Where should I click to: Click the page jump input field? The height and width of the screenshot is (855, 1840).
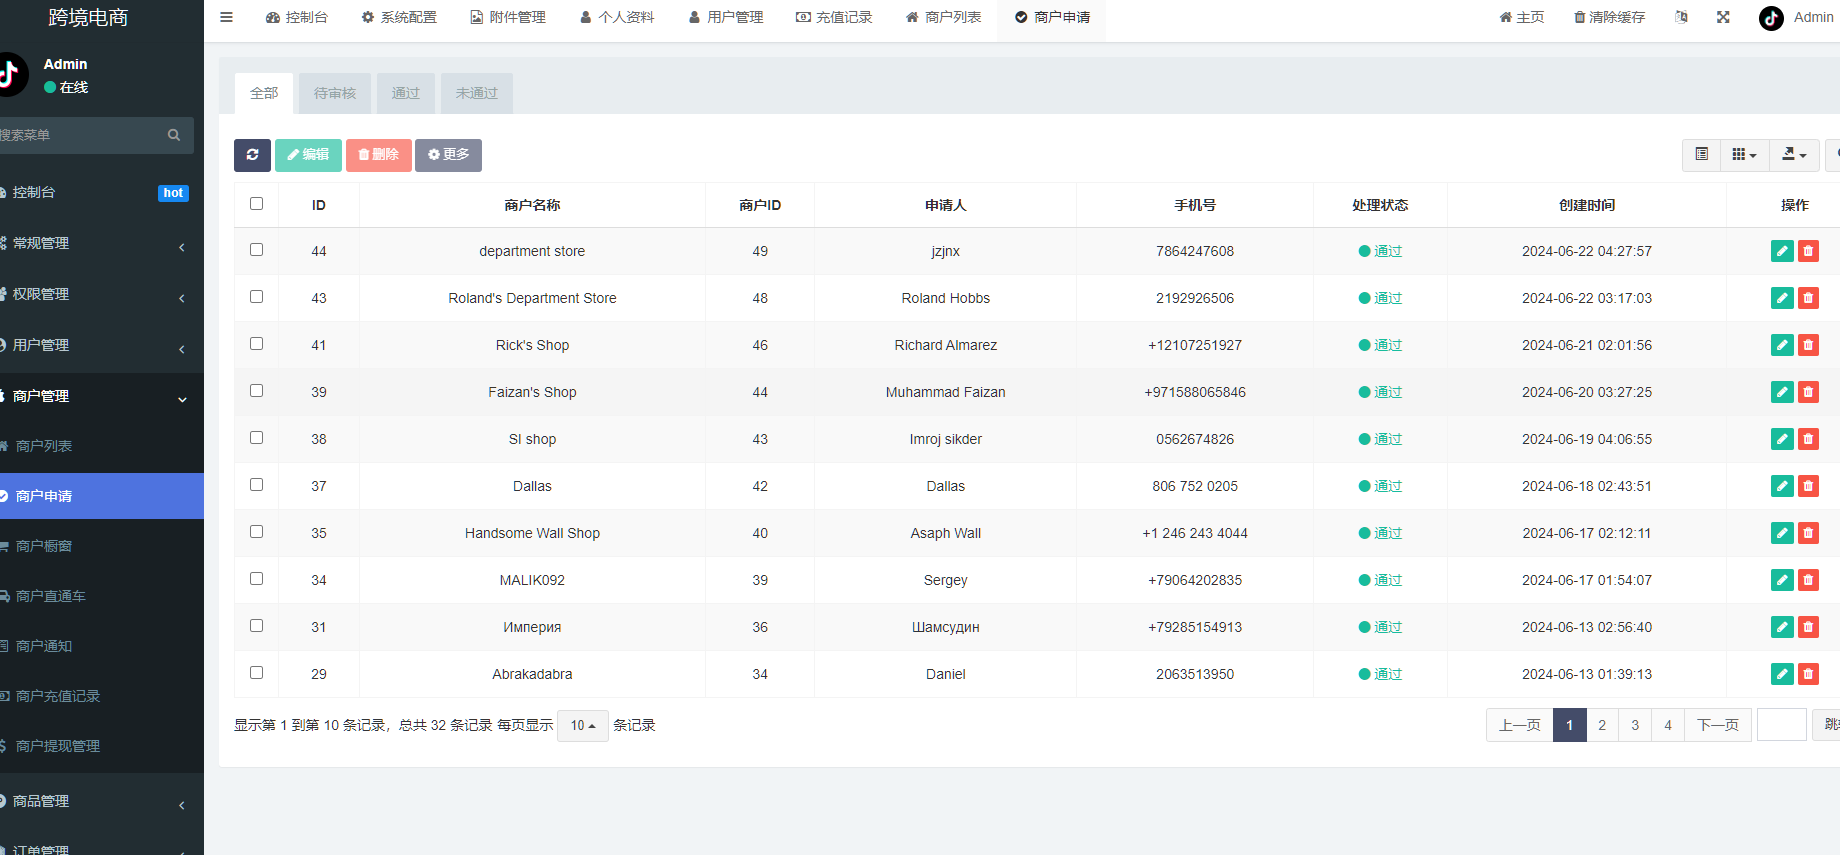tap(1781, 725)
